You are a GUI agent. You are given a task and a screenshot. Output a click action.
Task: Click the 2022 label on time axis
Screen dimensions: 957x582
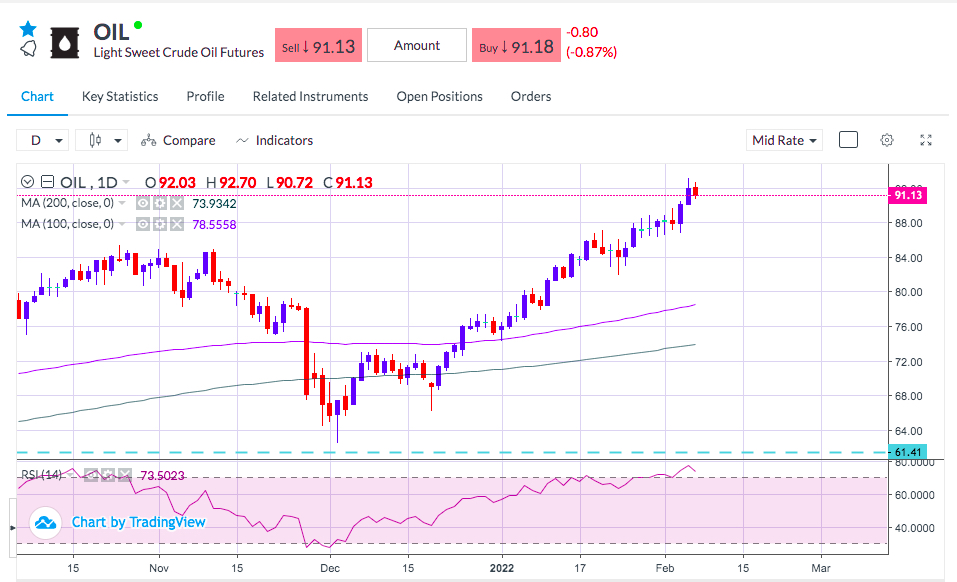(502, 568)
